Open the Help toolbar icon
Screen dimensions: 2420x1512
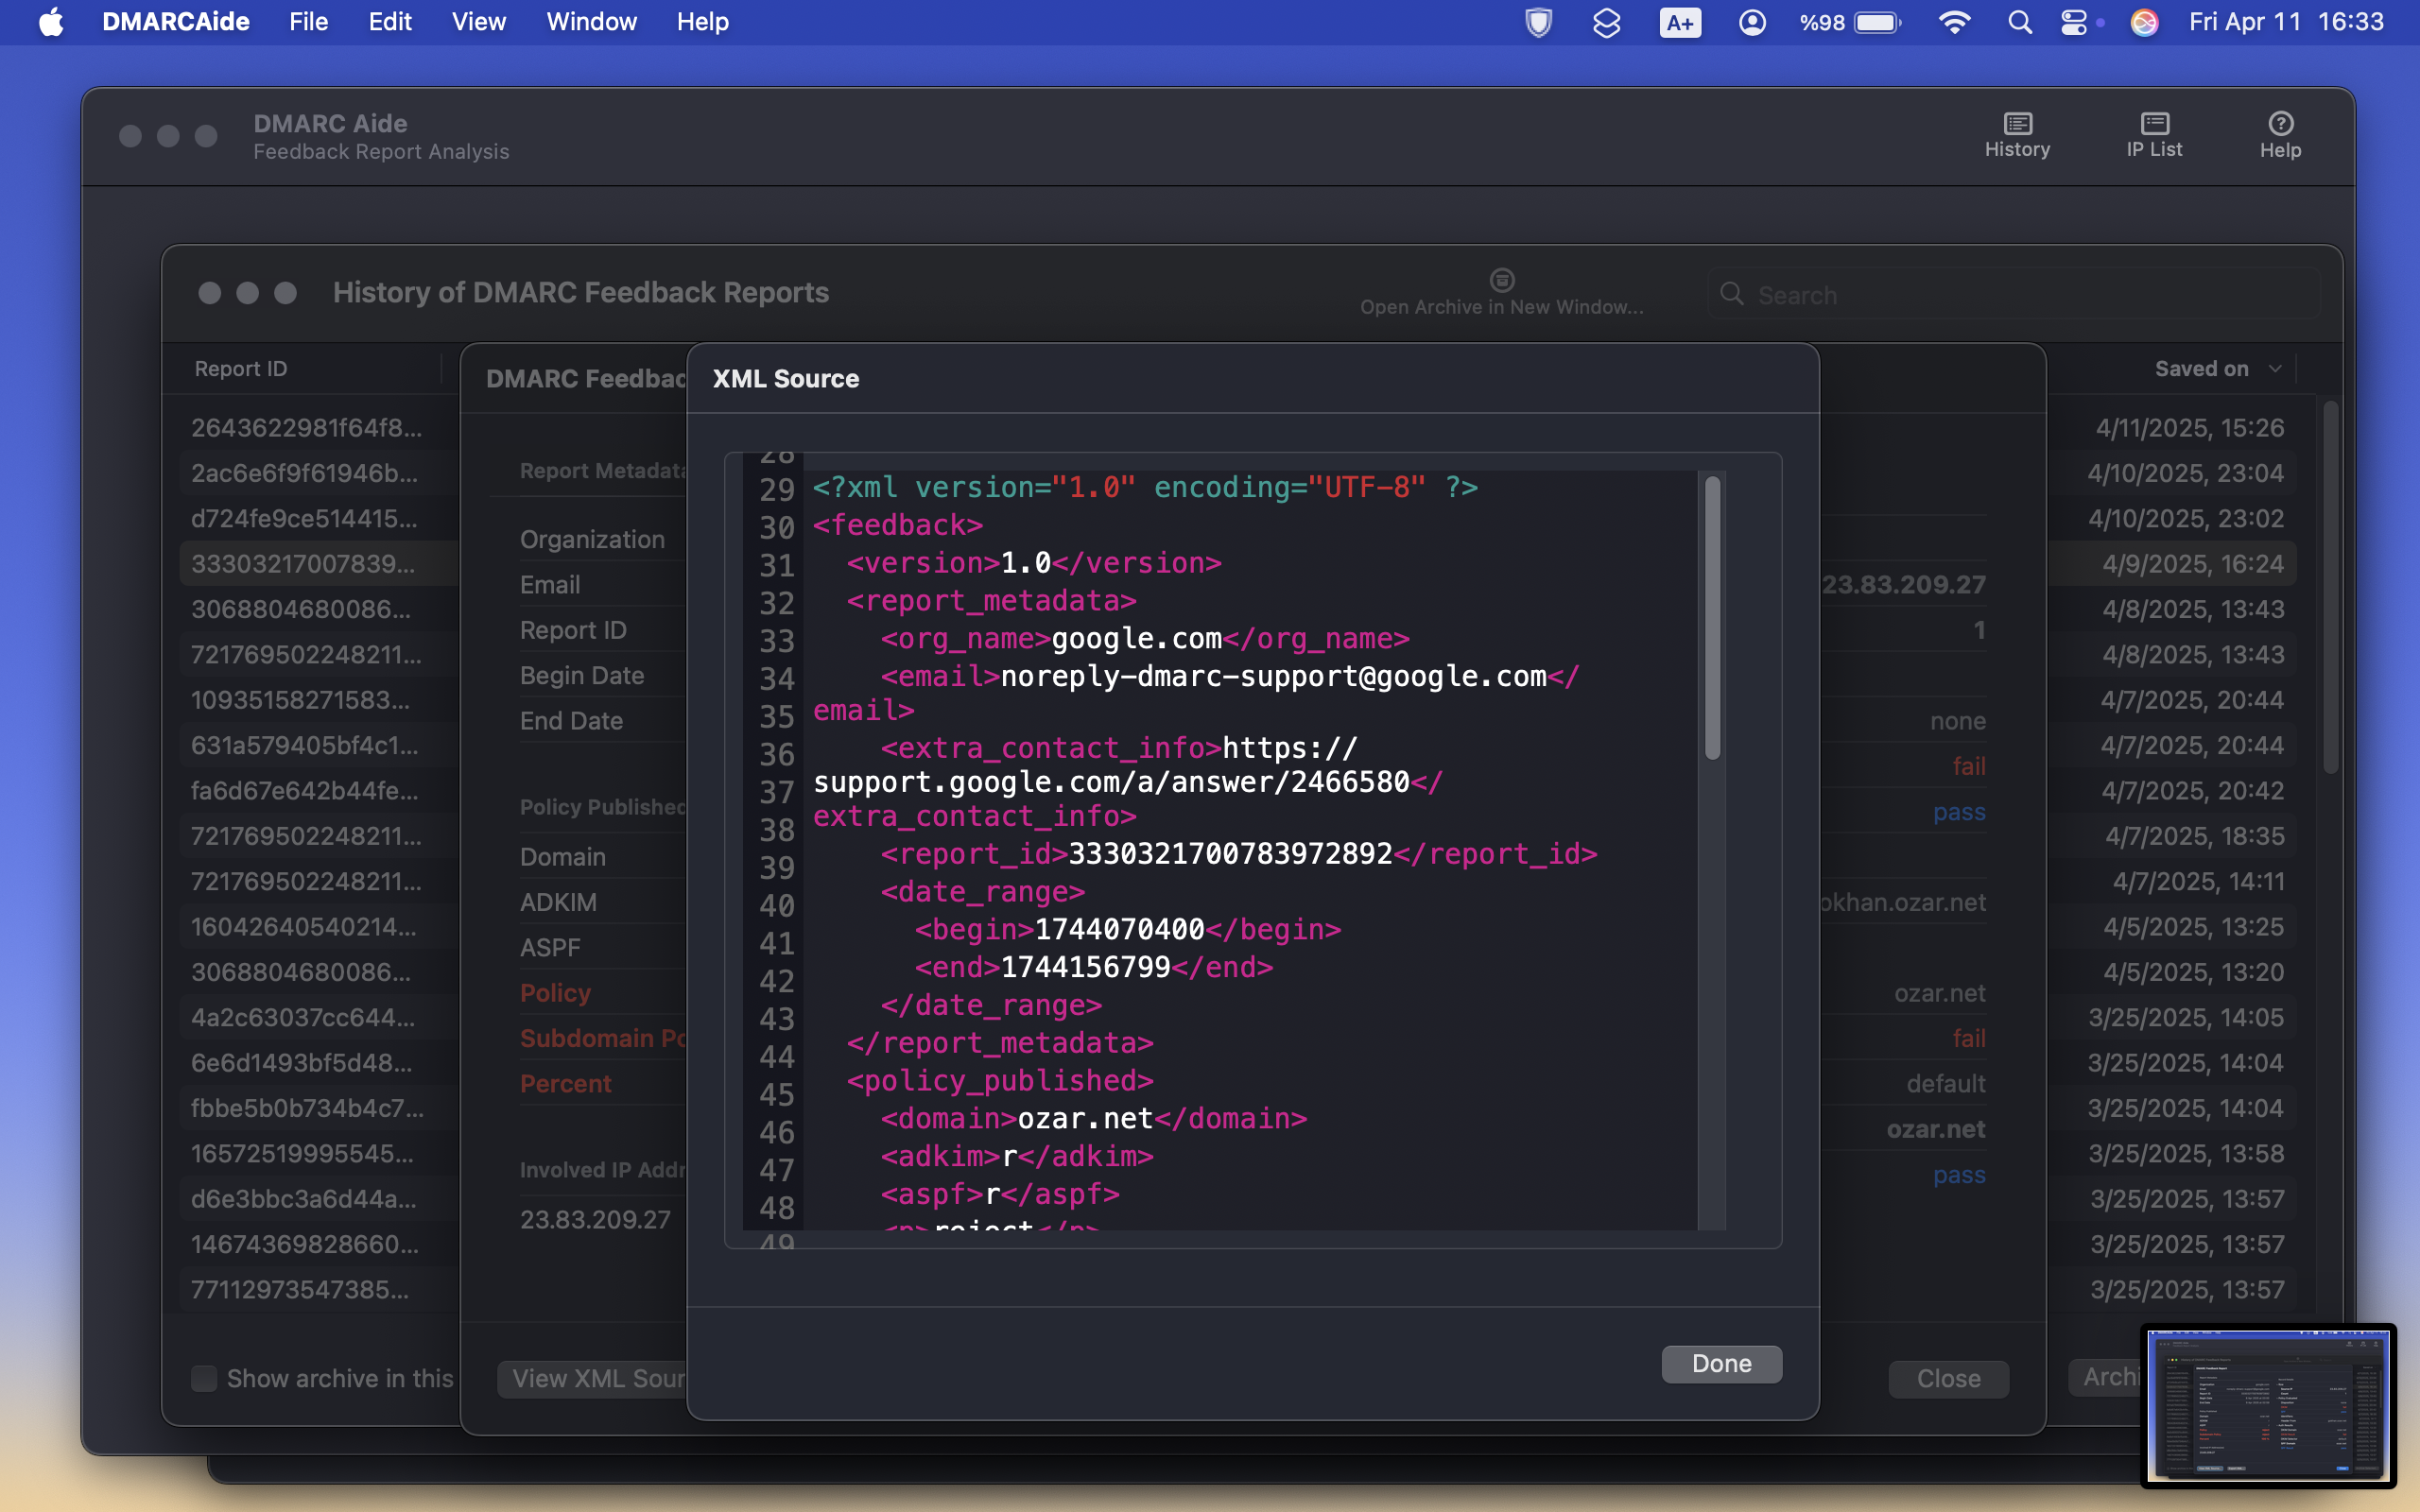point(2280,135)
